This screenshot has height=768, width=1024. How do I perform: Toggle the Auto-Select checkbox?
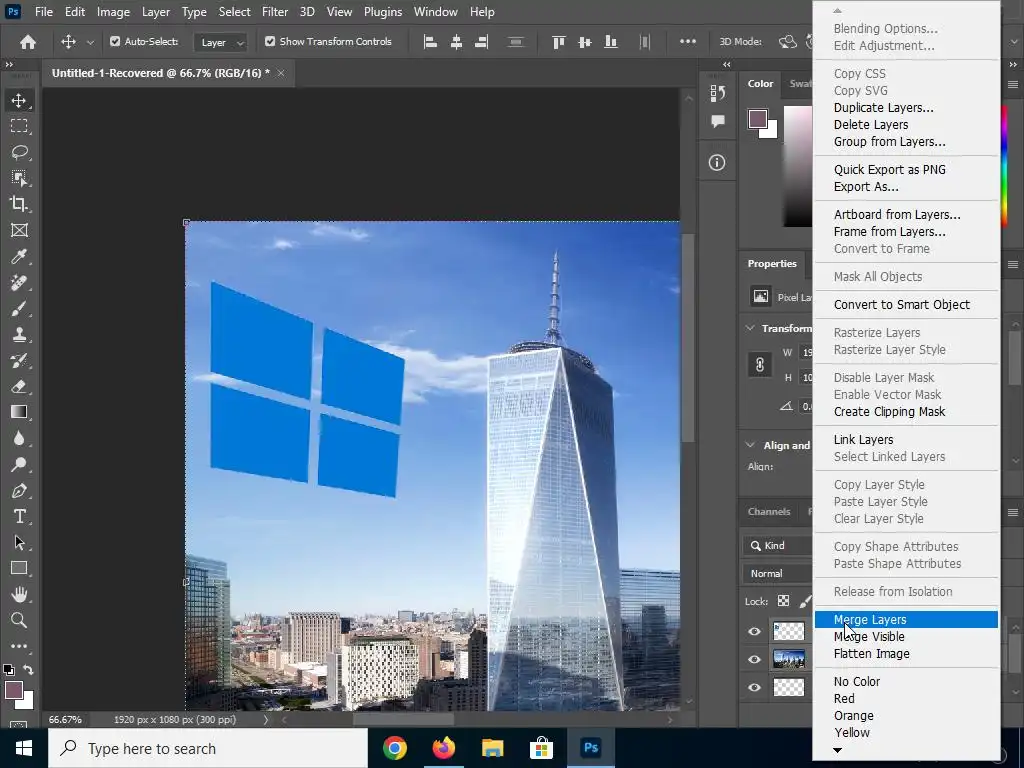pos(115,41)
